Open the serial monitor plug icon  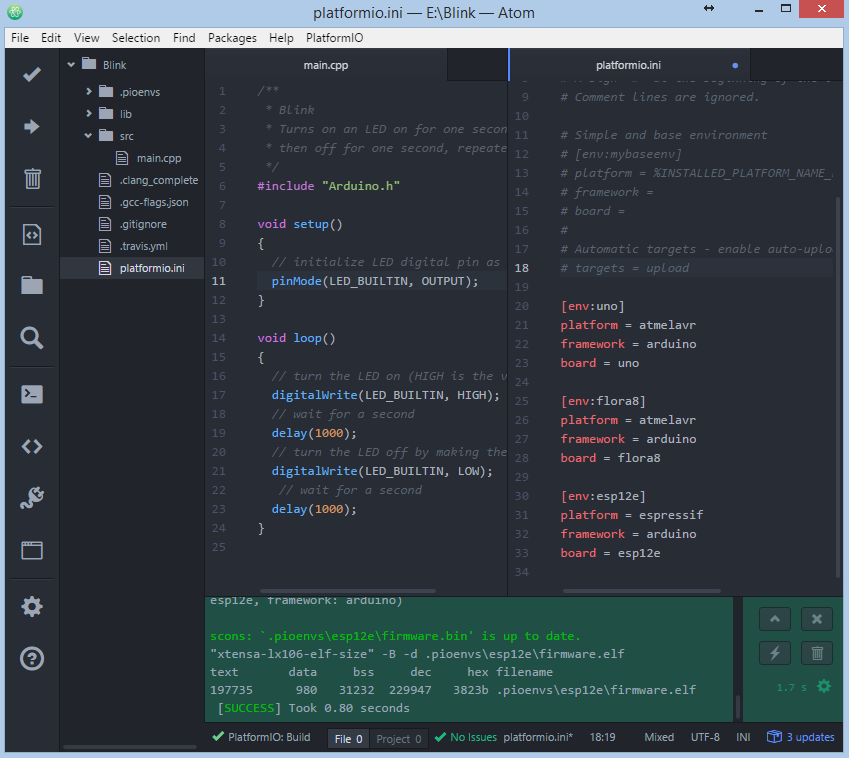pyautogui.click(x=32, y=498)
